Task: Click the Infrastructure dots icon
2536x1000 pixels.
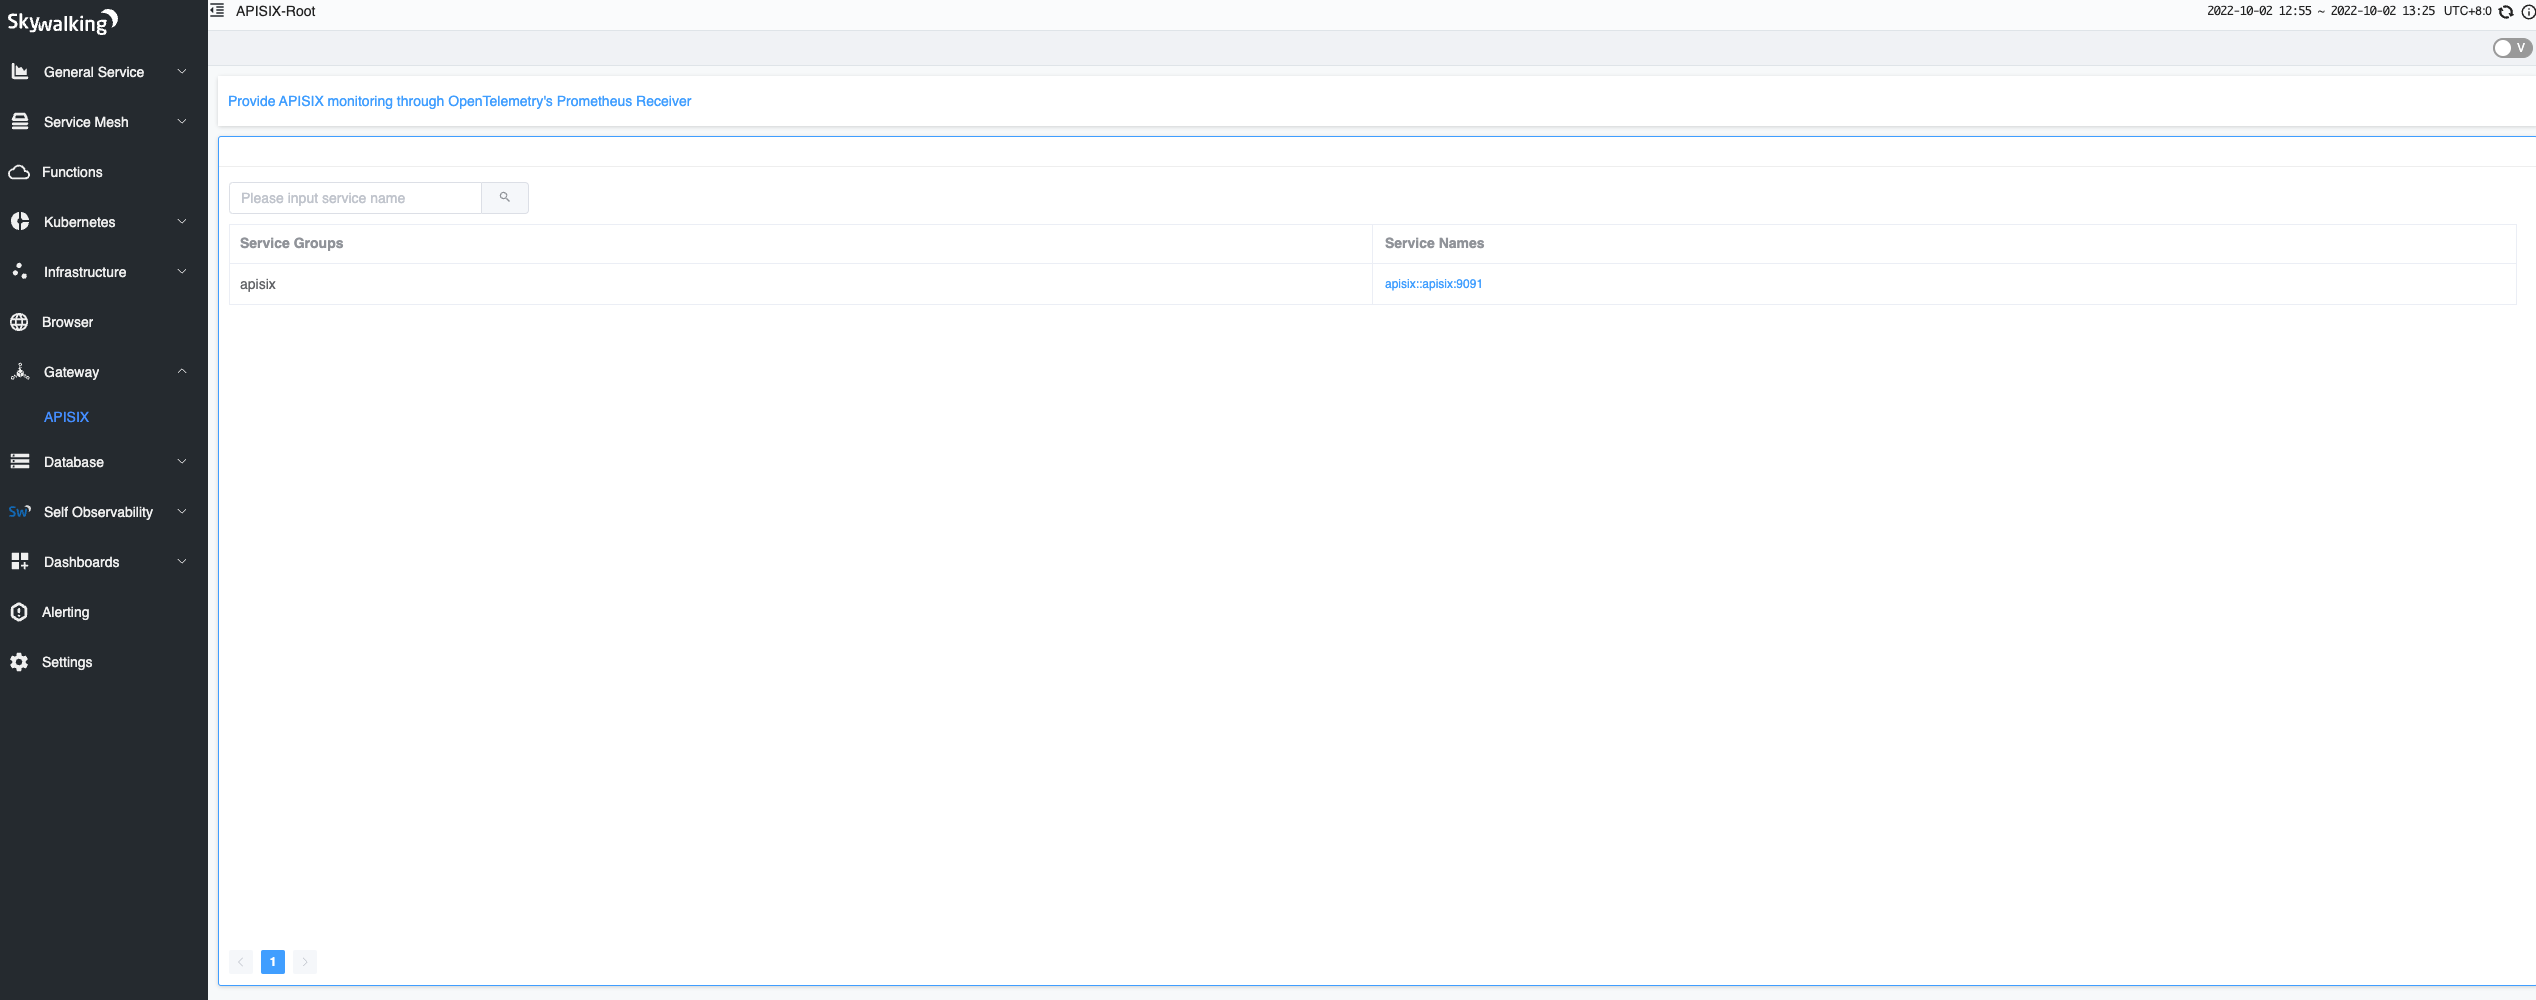Action: 20,272
